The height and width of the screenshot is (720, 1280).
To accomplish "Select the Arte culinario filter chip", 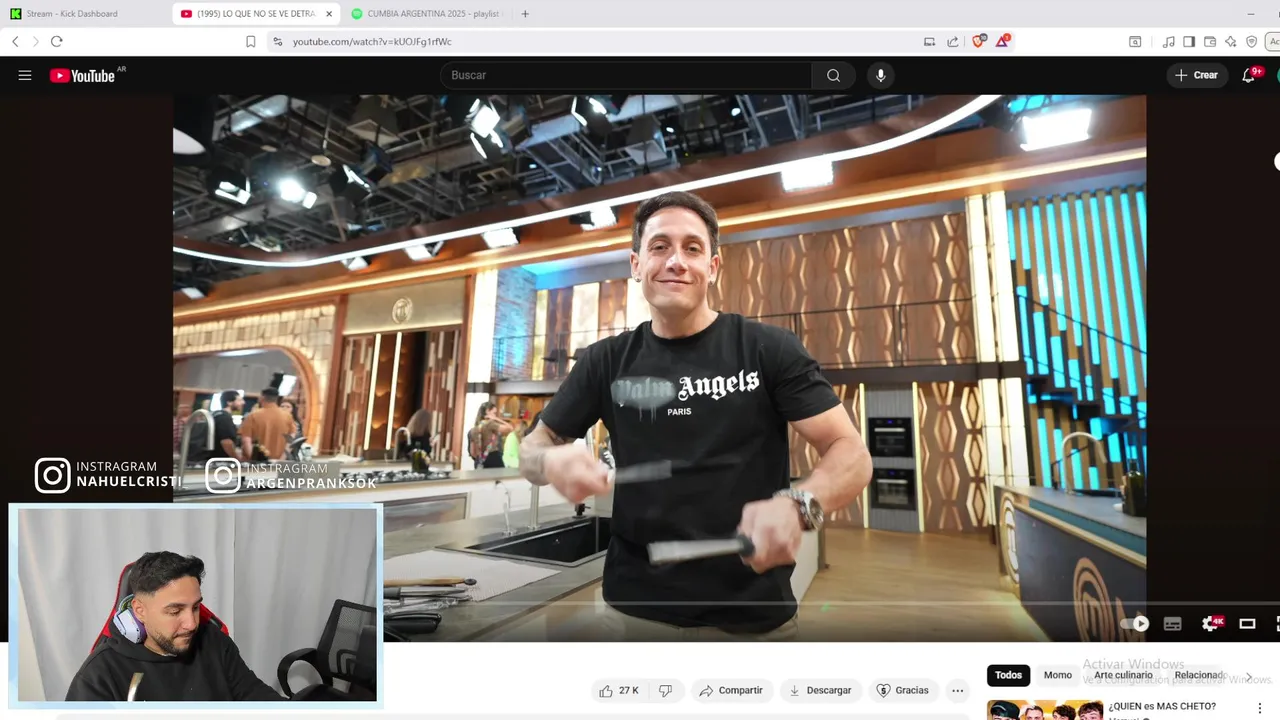I will tap(1123, 675).
